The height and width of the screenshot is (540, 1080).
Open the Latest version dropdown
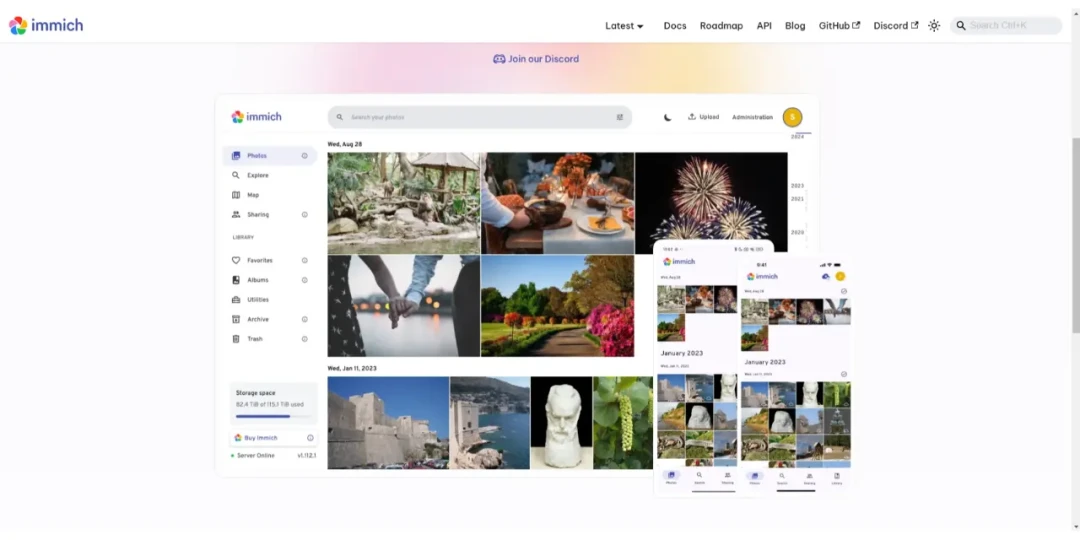(624, 25)
